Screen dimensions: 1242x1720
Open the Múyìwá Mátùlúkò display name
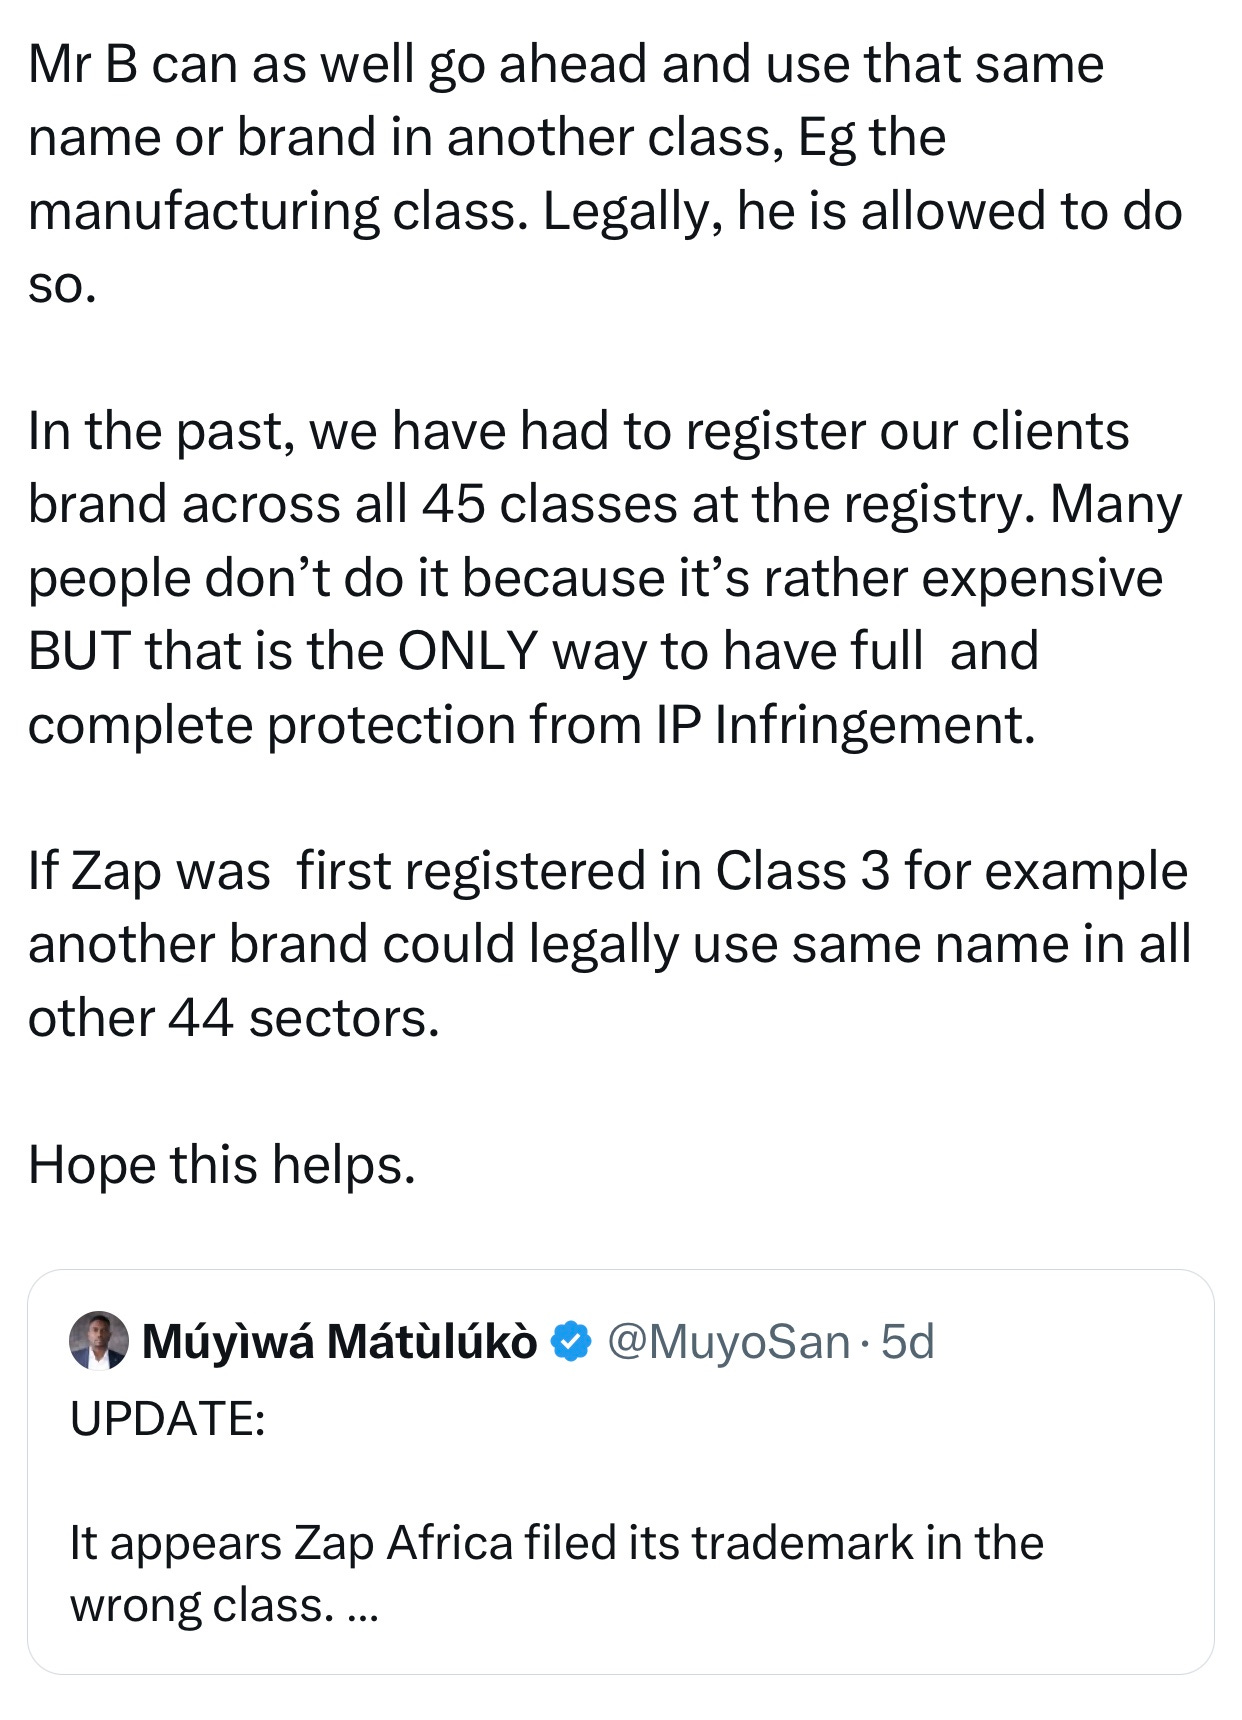pos(340,1341)
